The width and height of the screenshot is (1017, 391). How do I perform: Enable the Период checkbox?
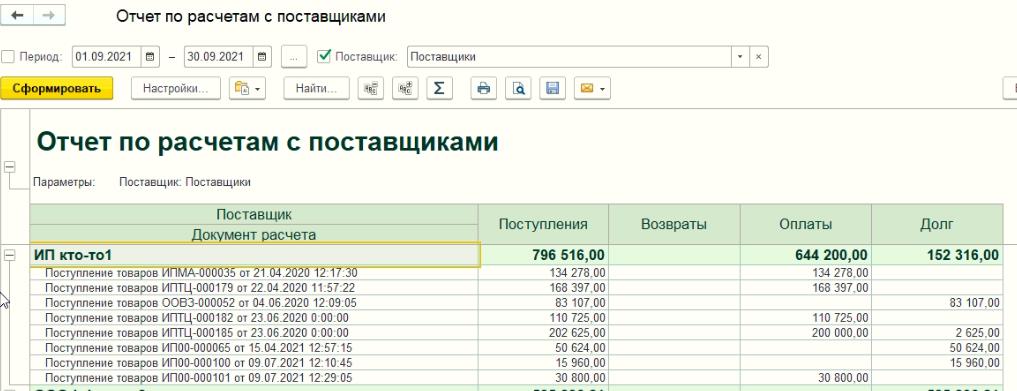pos(8,56)
